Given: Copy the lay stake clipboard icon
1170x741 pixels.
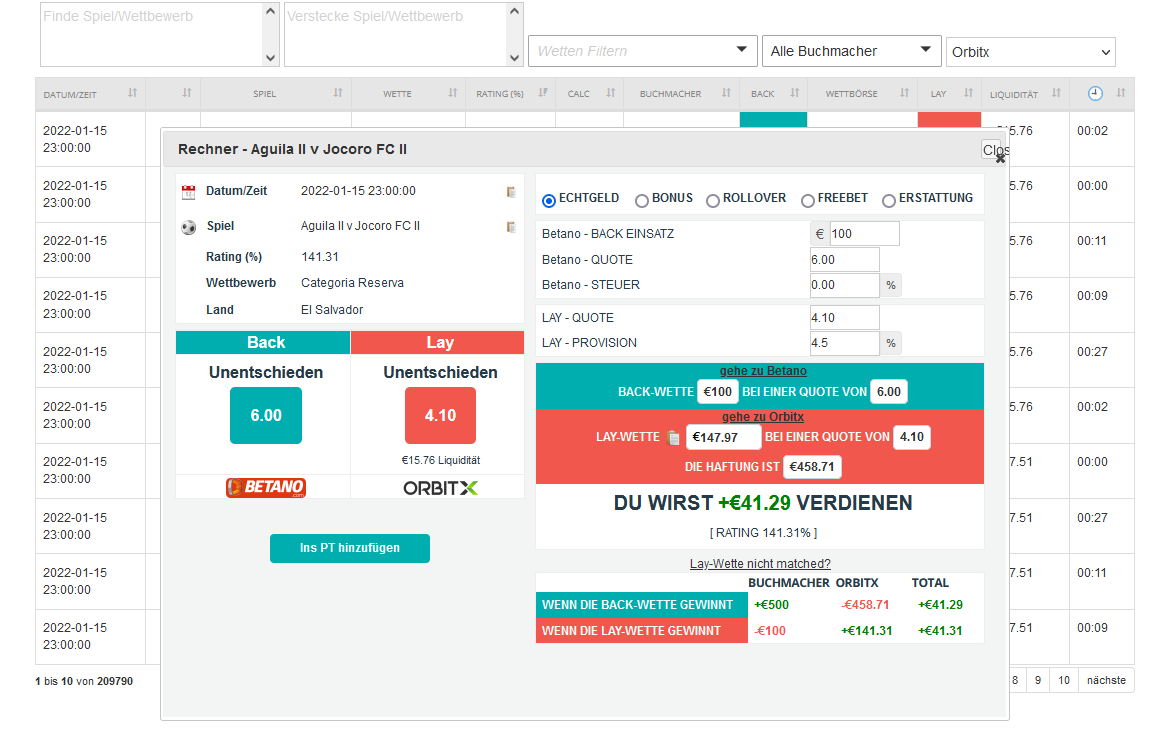Looking at the screenshot, I should click(673, 437).
